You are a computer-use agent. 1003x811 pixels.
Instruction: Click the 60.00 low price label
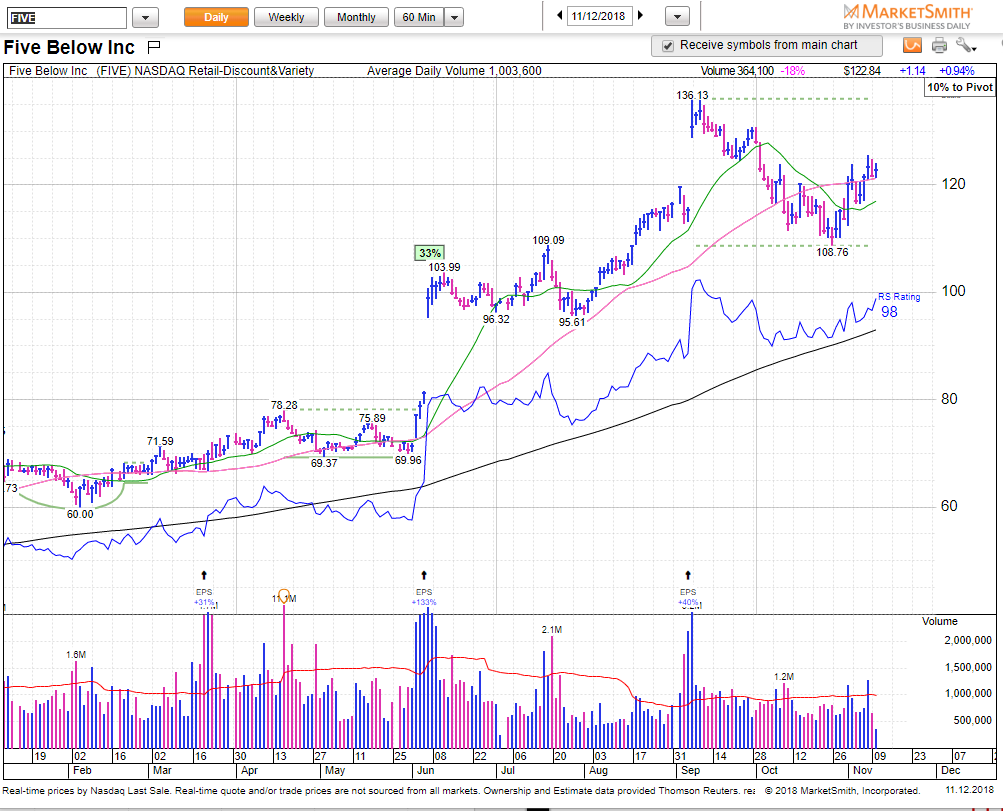point(80,514)
